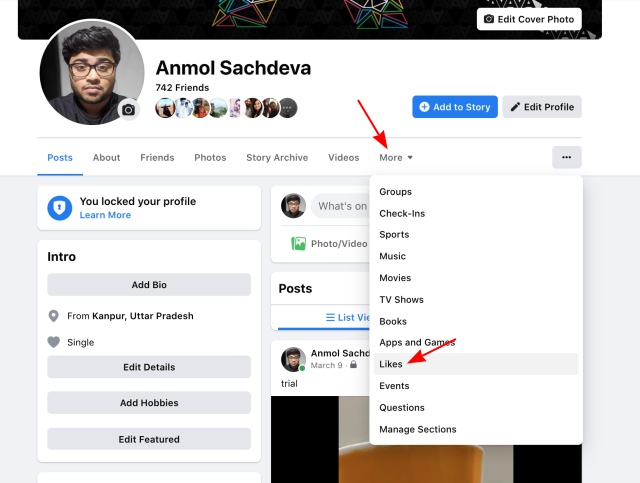Switch to the Videos tab
The image size is (640, 483).
[x=344, y=158]
